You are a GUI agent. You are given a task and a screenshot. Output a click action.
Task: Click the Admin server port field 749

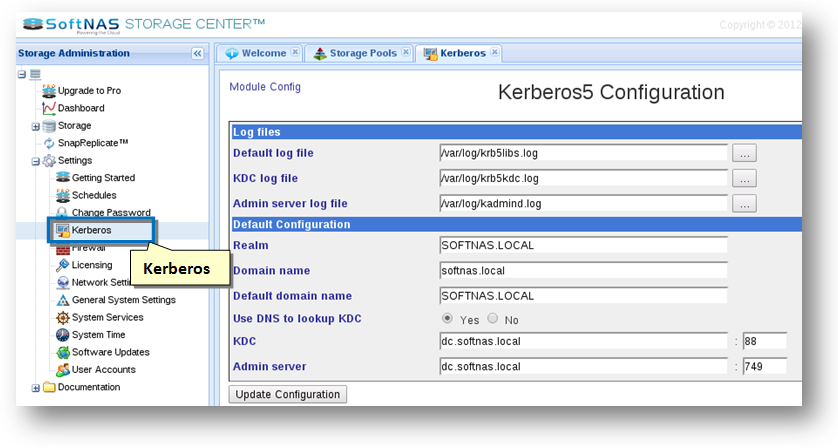pyautogui.click(x=765, y=366)
